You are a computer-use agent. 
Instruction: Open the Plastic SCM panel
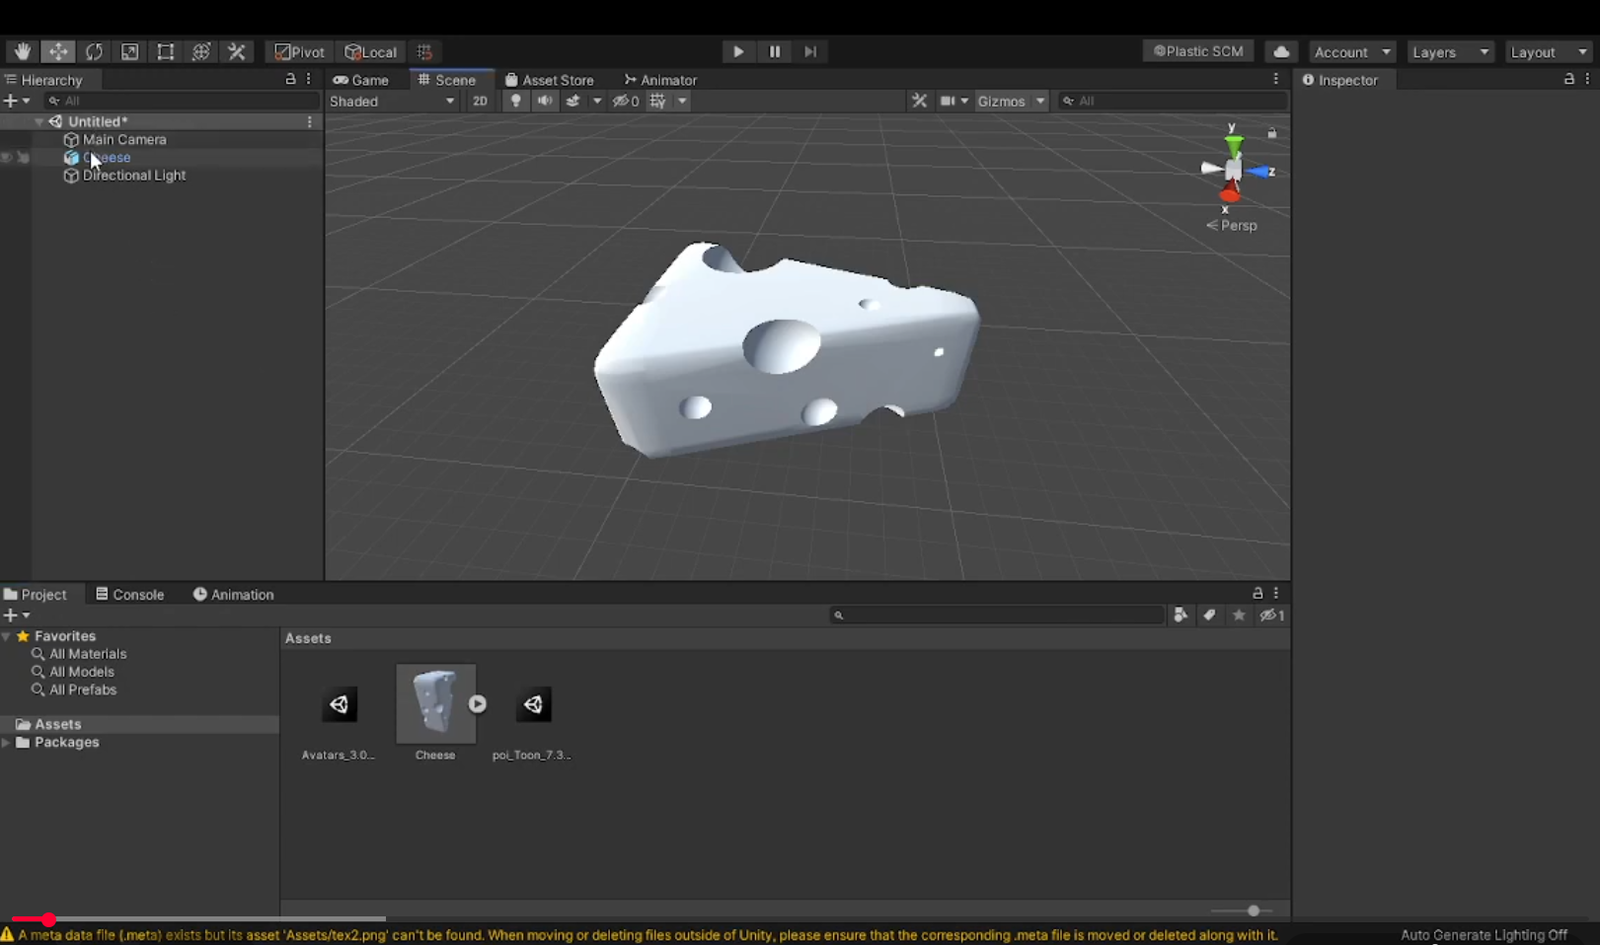[1197, 51]
